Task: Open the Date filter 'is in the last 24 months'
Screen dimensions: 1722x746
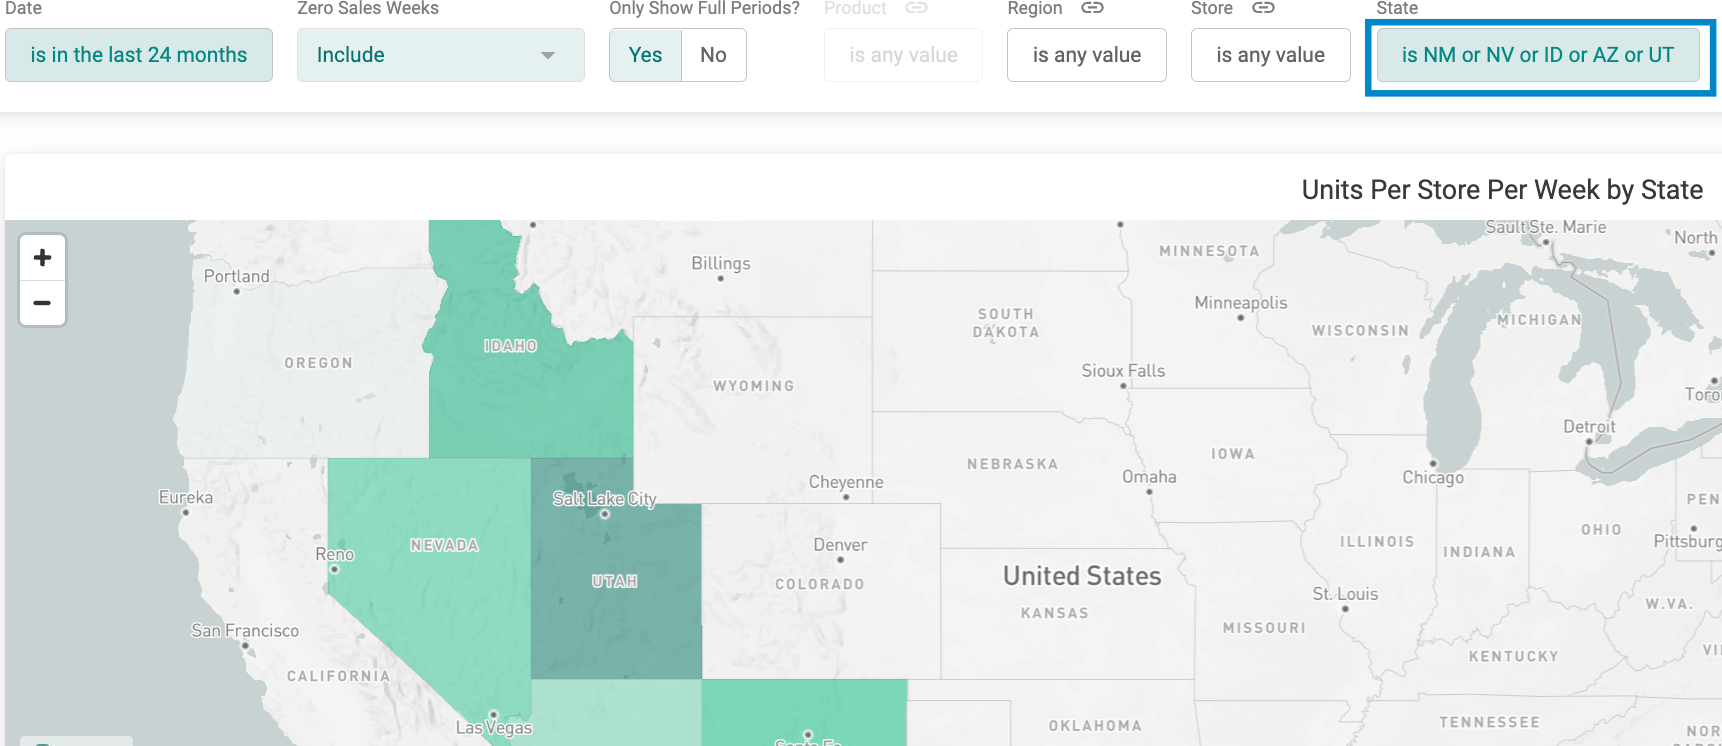Action: point(139,55)
